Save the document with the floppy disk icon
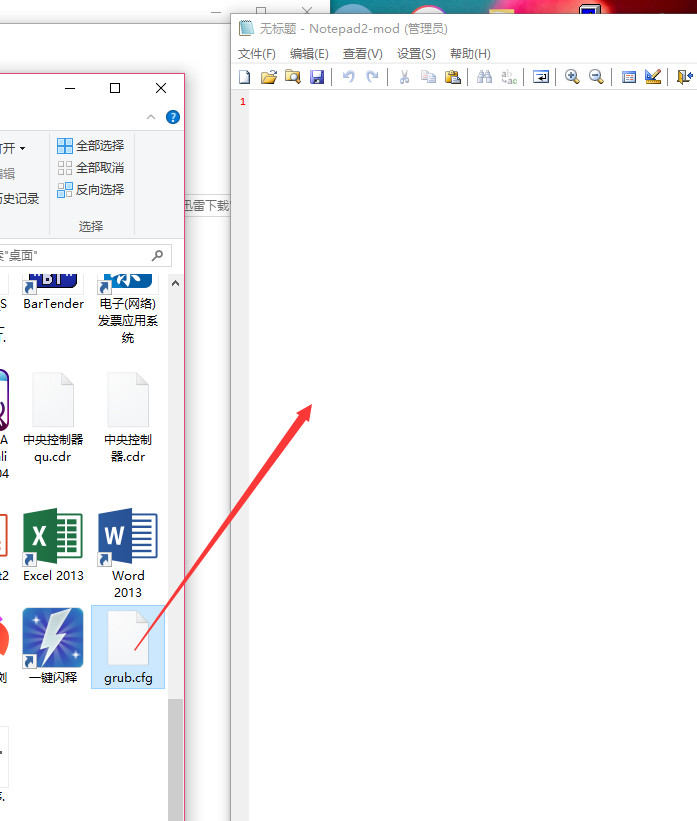This screenshot has width=697, height=821. click(317, 77)
